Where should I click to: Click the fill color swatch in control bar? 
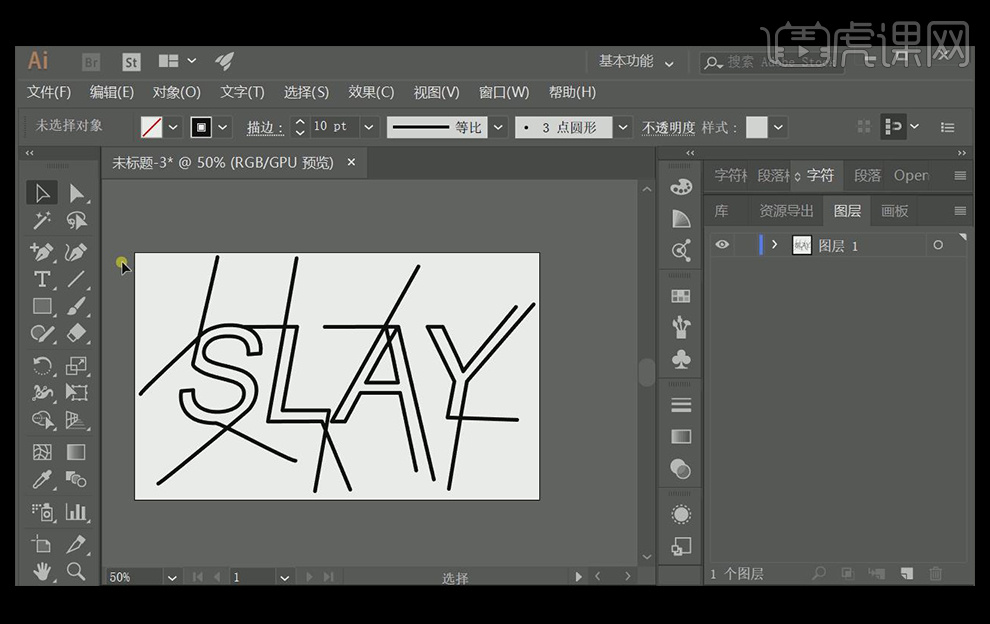(152, 127)
